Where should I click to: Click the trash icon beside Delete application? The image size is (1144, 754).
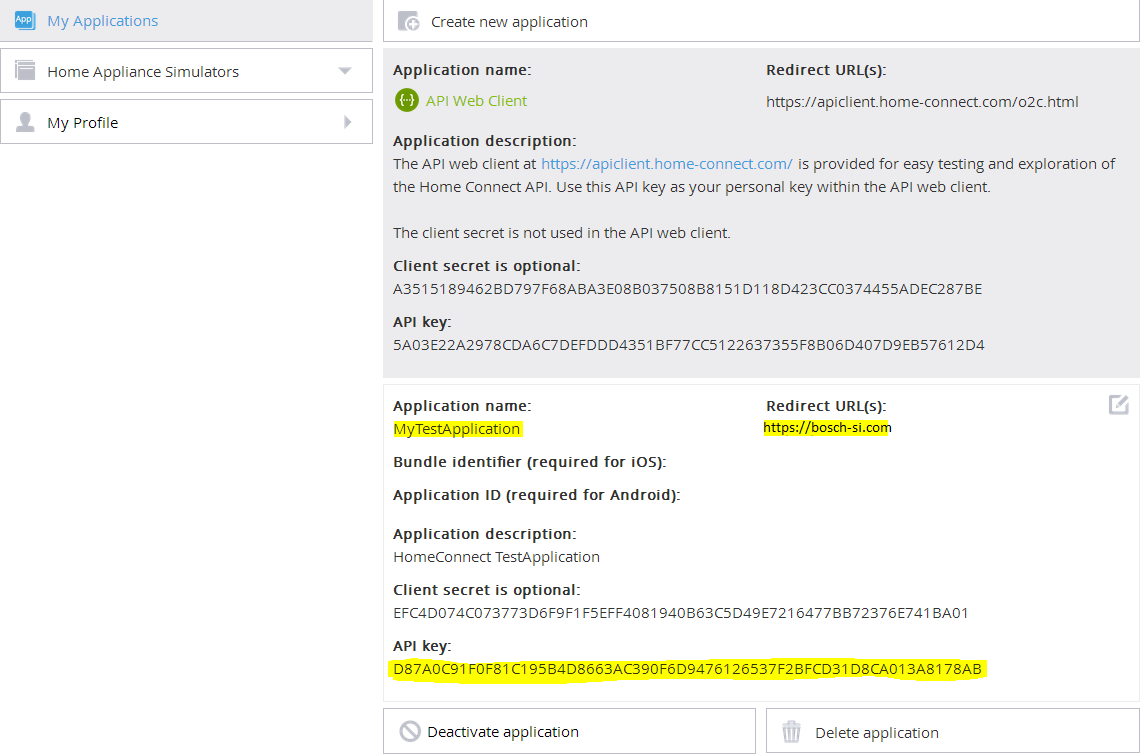pos(792,731)
